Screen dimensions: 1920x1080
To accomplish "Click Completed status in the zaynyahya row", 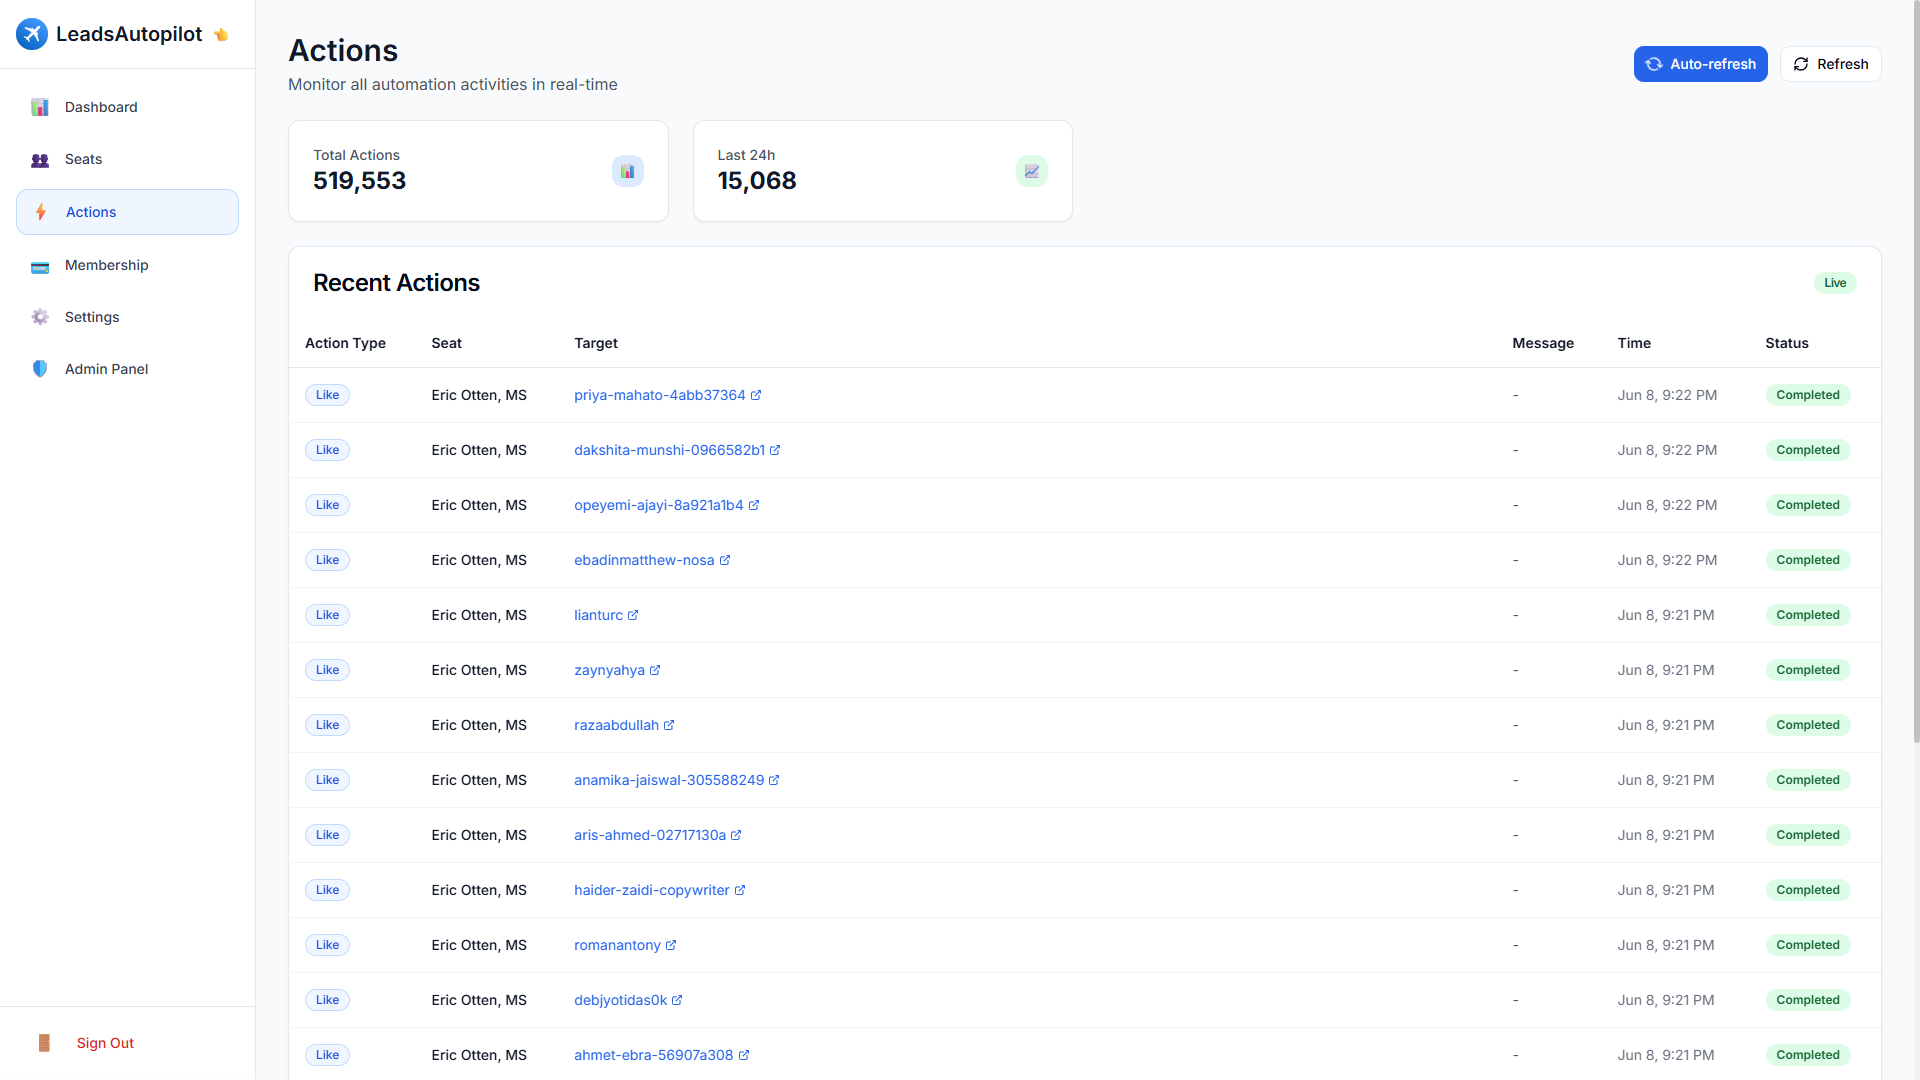I will coord(1808,670).
